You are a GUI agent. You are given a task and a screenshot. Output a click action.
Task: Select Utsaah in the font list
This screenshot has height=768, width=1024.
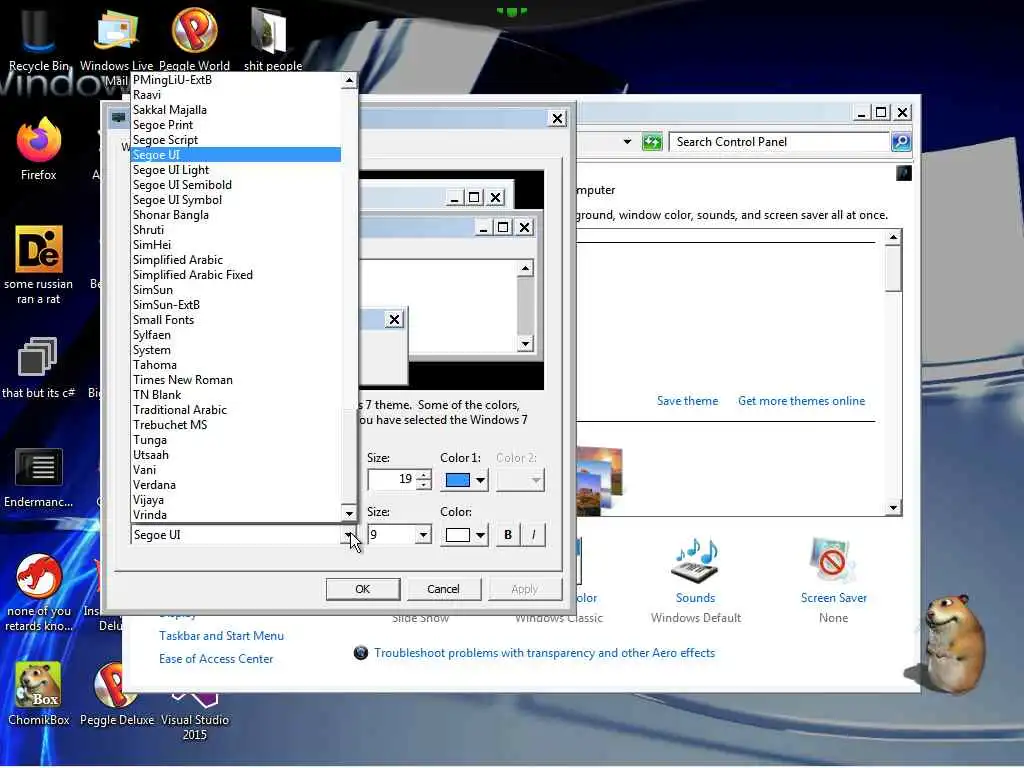click(x=236, y=455)
